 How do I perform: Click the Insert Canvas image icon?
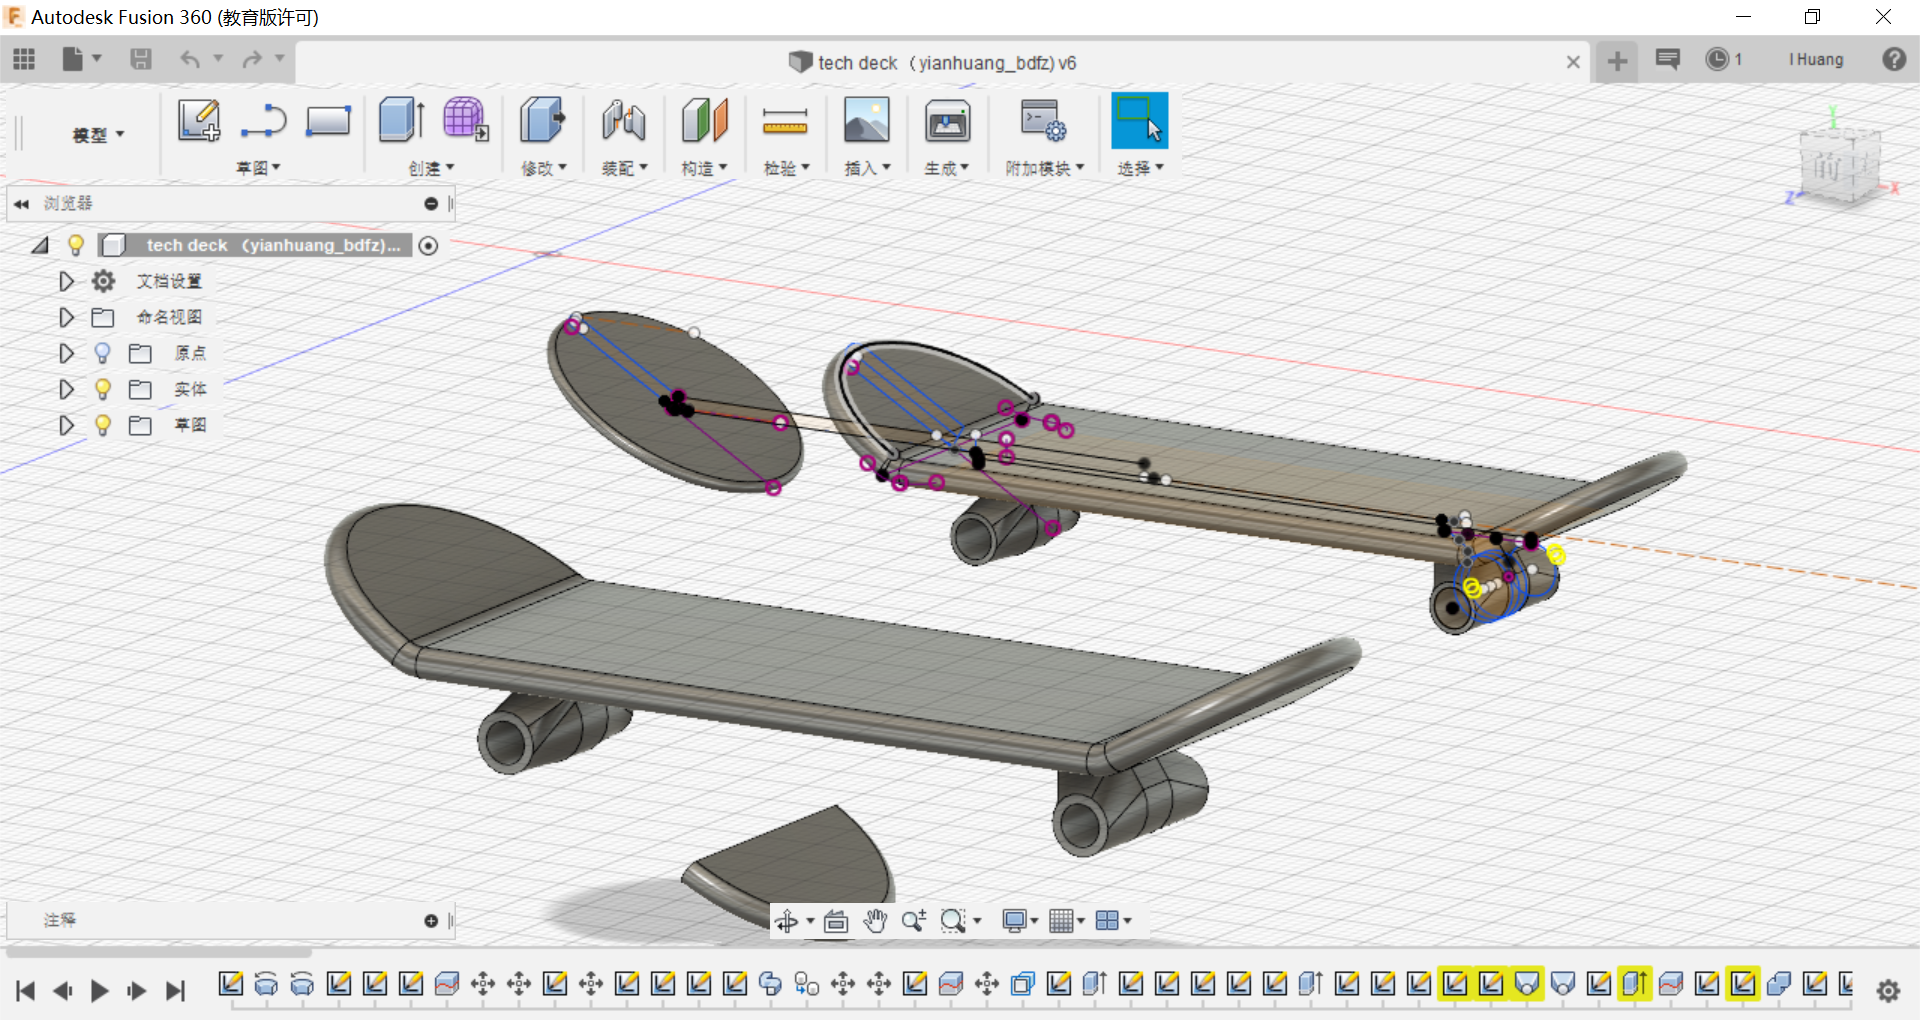click(866, 122)
